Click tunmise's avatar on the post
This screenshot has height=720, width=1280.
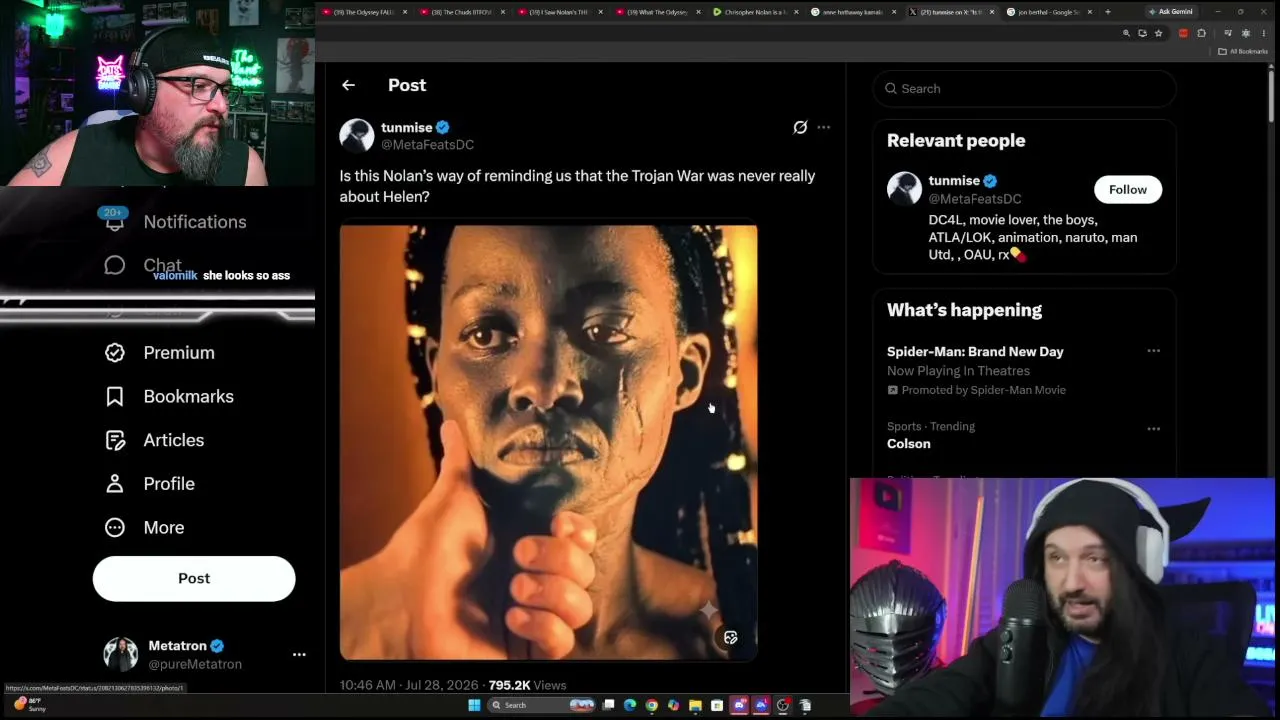coord(357,135)
